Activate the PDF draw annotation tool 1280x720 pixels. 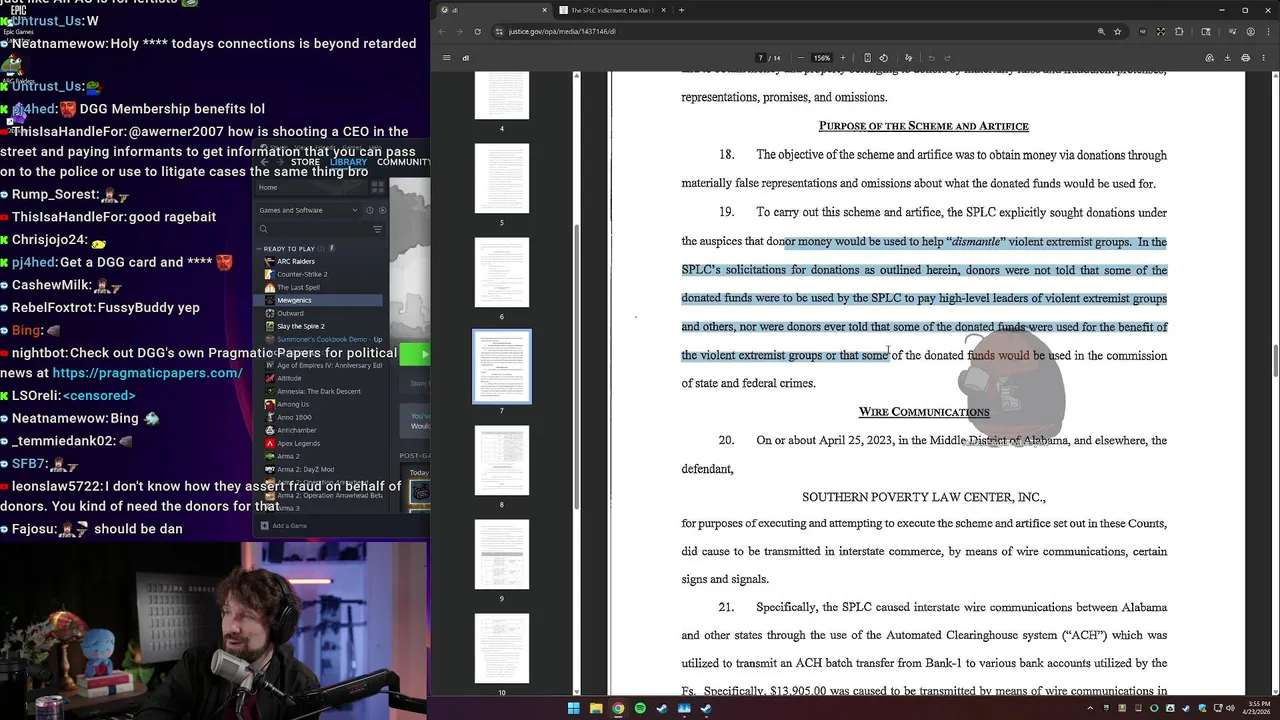[x=908, y=58]
